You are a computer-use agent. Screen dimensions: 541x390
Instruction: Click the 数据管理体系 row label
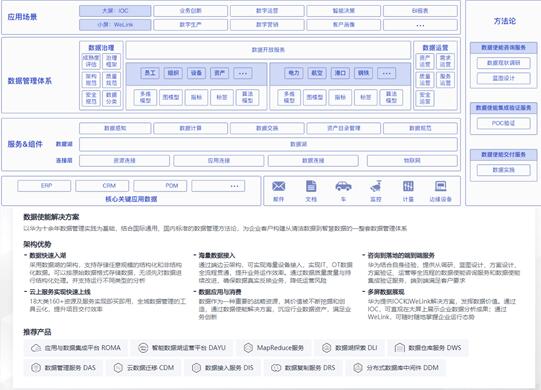(x=30, y=81)
